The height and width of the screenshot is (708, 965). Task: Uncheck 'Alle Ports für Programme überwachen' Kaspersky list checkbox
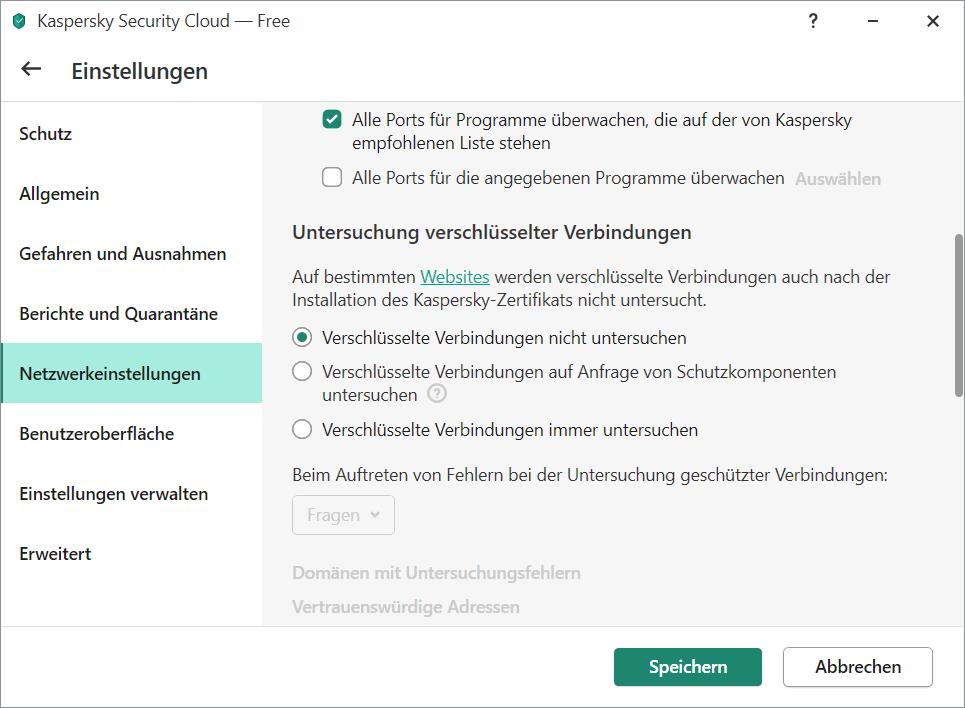332,119
